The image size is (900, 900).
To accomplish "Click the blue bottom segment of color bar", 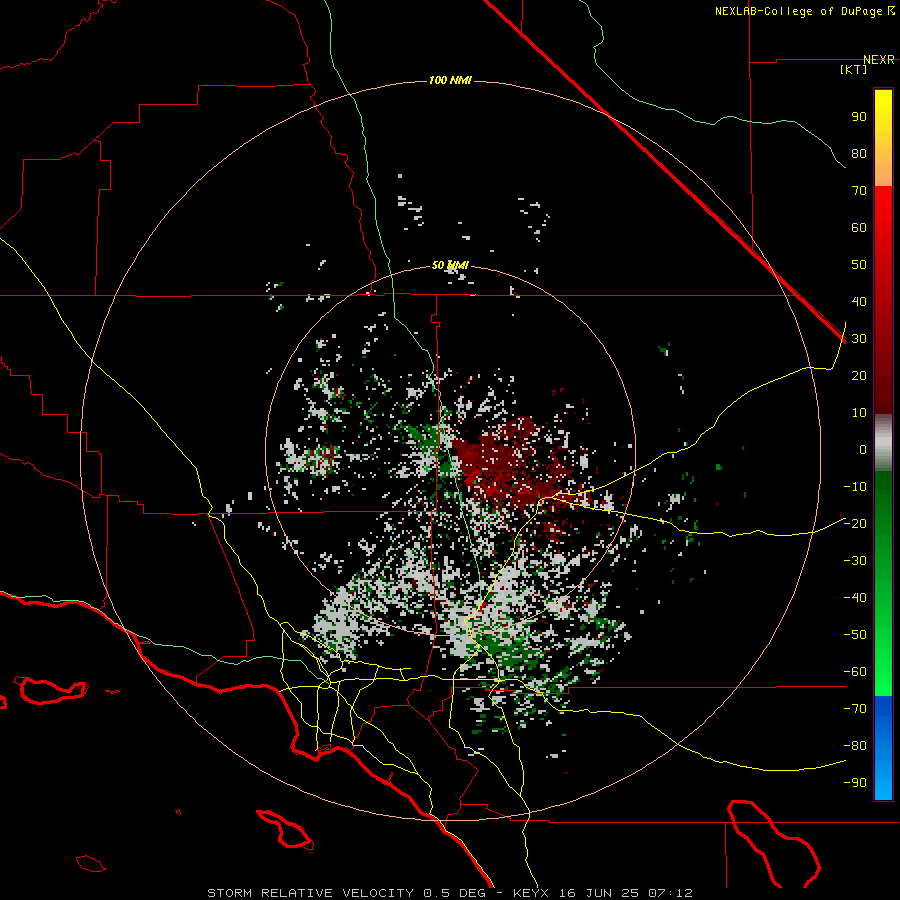I will (883, 748).
